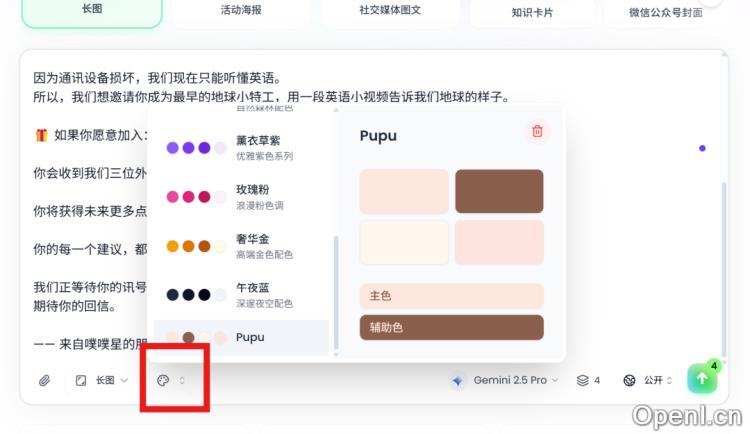Screen dimensions: 750x434
Task: Open the 公开 visibility dropdown
Action: [658, 380]
